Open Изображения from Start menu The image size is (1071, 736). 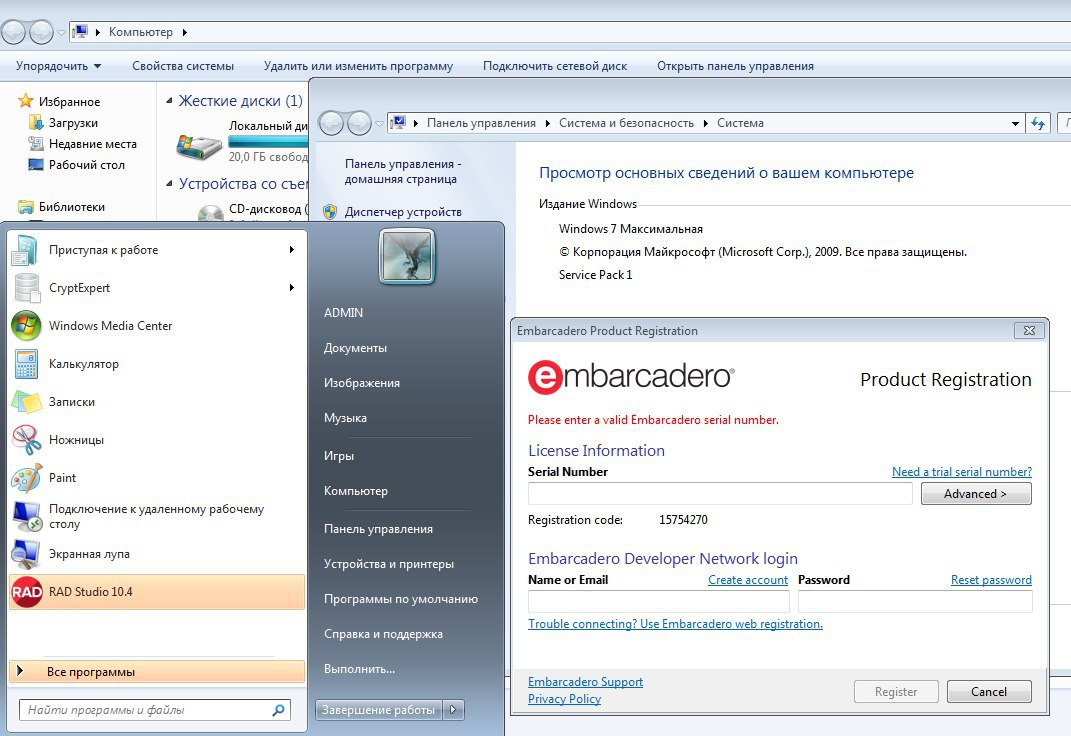pyautogui.click(x=362, y=383)
